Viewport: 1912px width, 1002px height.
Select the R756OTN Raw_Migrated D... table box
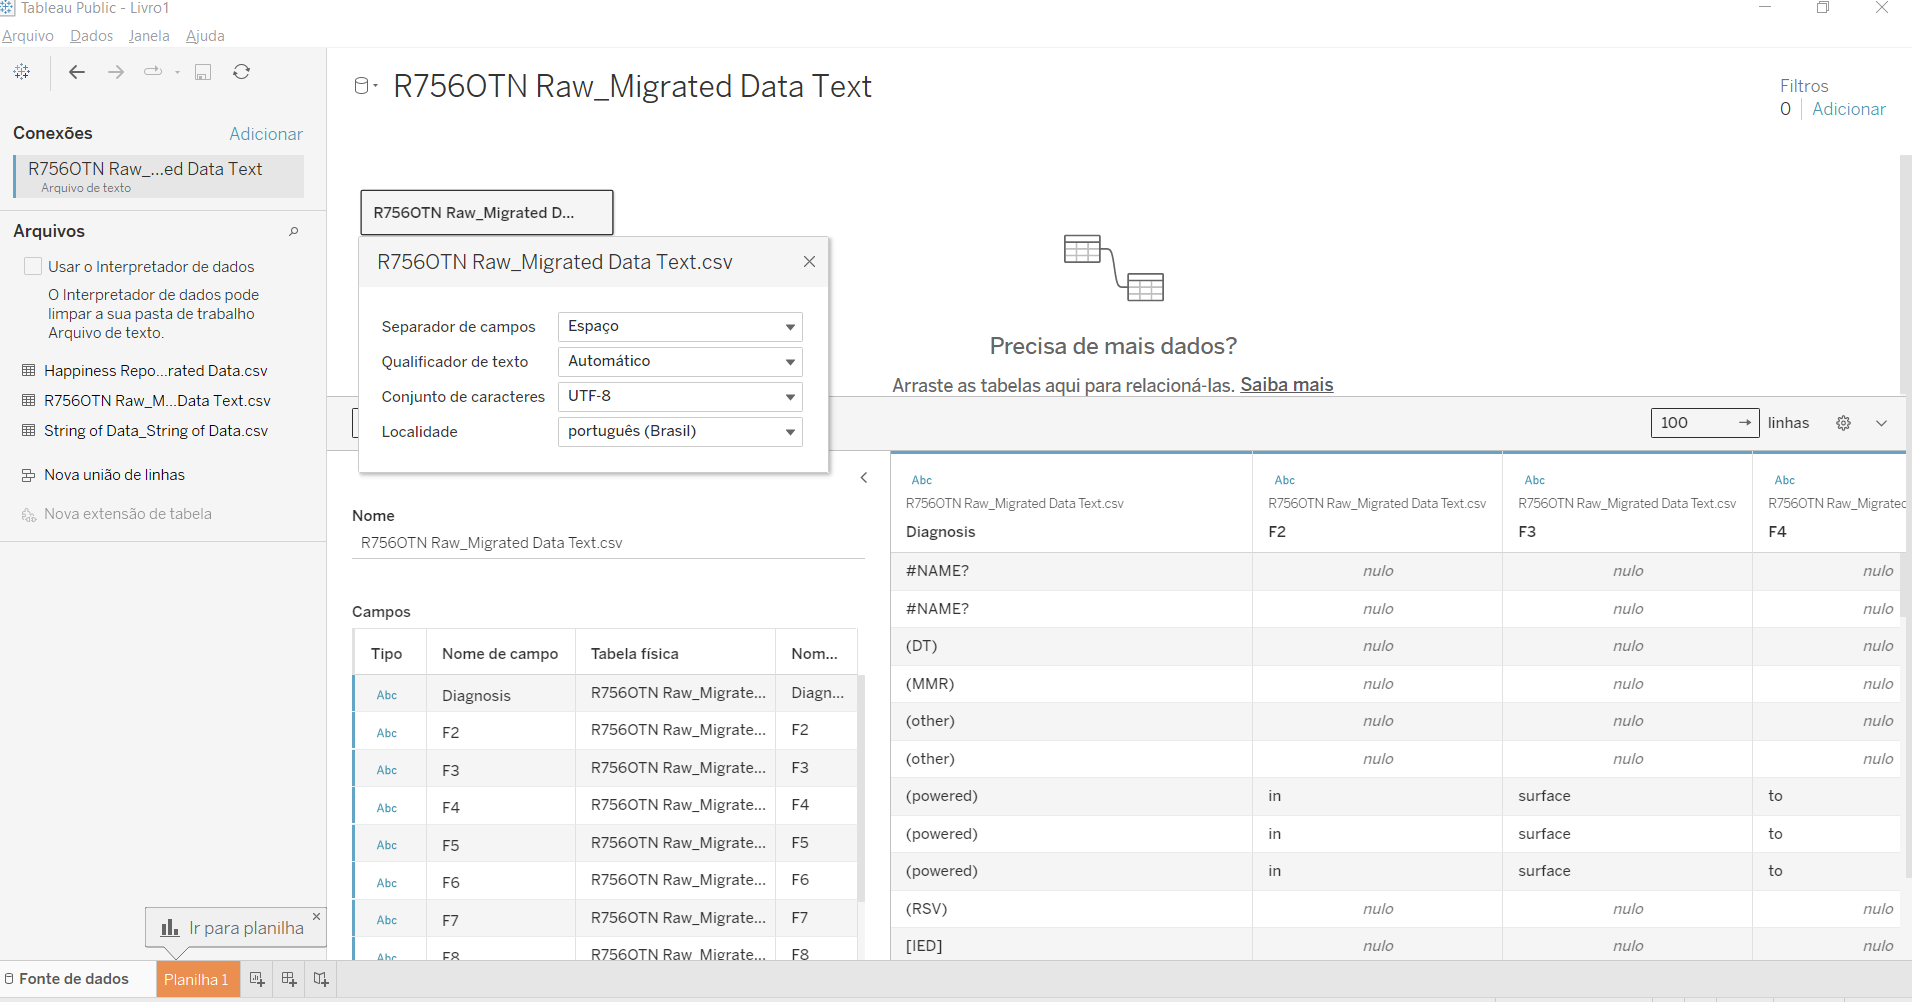click(487, 213)
